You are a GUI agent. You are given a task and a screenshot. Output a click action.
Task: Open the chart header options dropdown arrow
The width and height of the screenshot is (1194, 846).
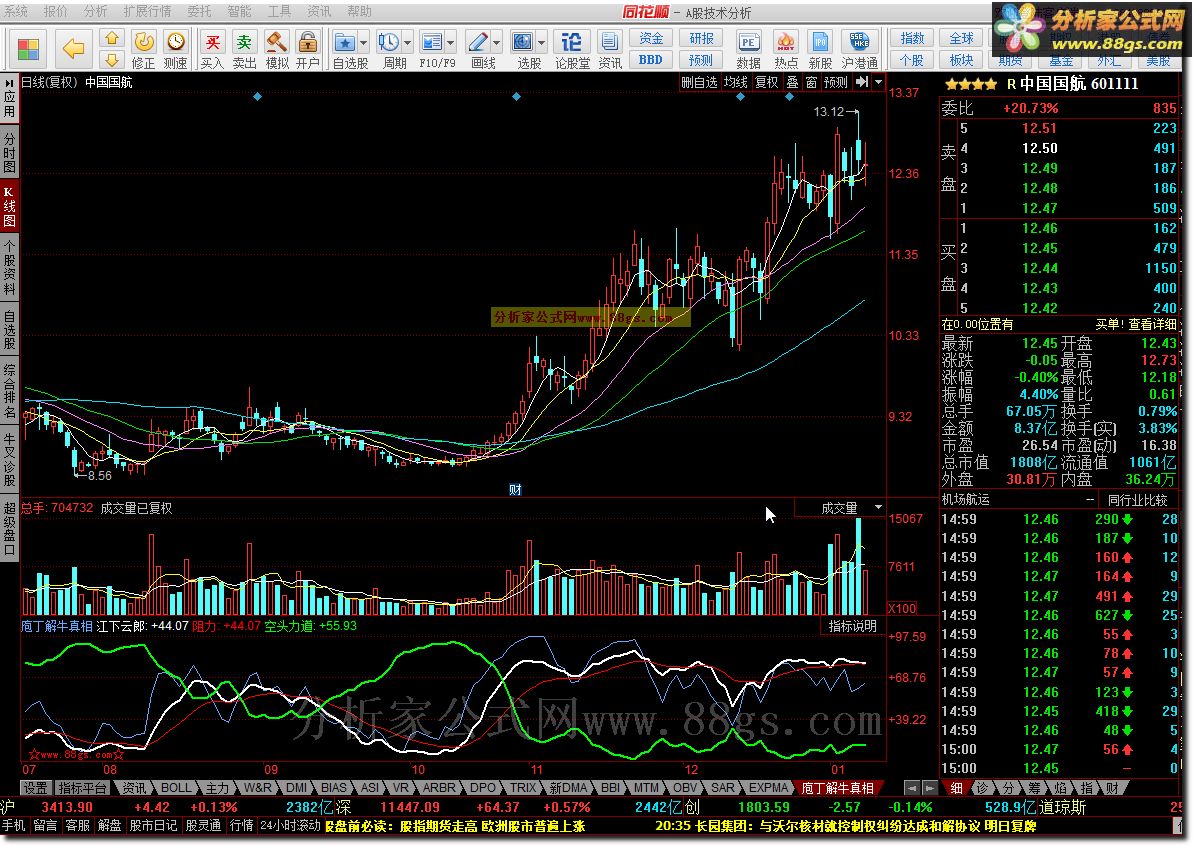(x=878, y=81)
